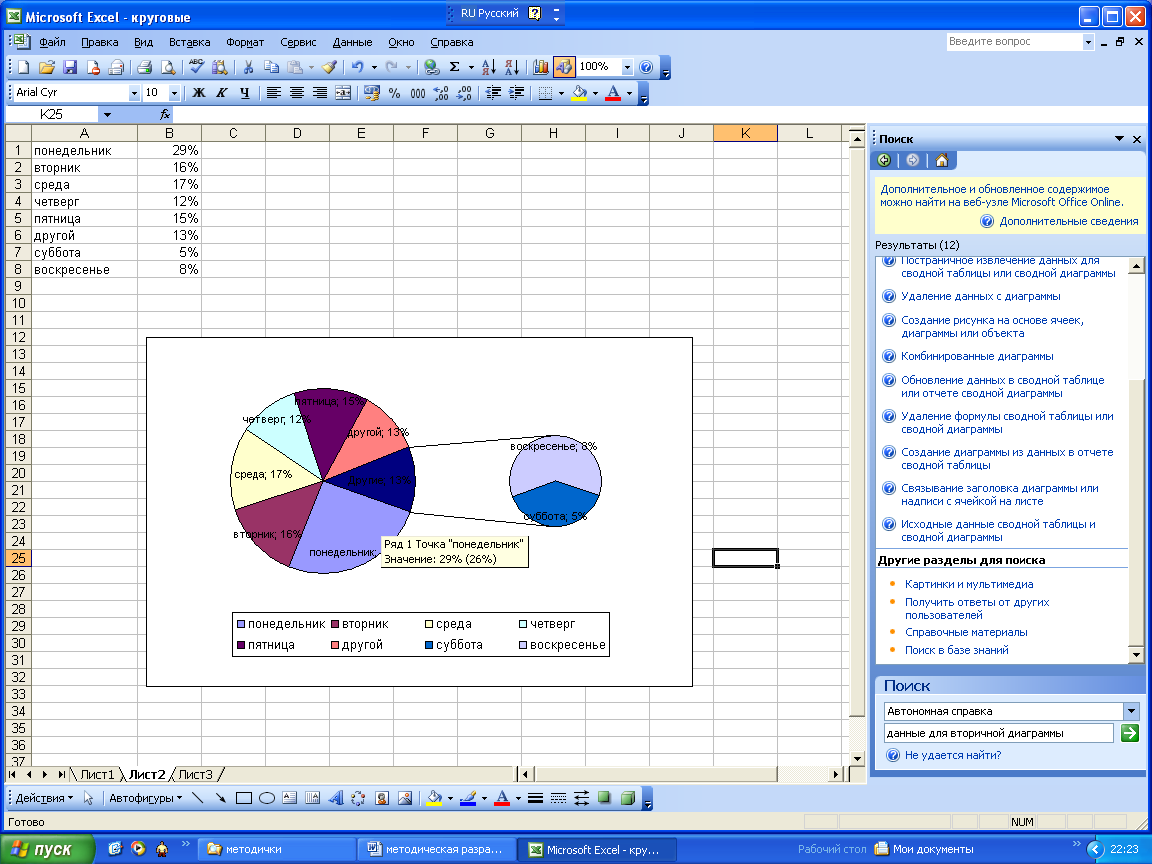Click the red font color button in Formatting toolbar
Image resolution: width=1152 pixels, height=864 pixels.
pyautogui.click(x=613, y=93)
